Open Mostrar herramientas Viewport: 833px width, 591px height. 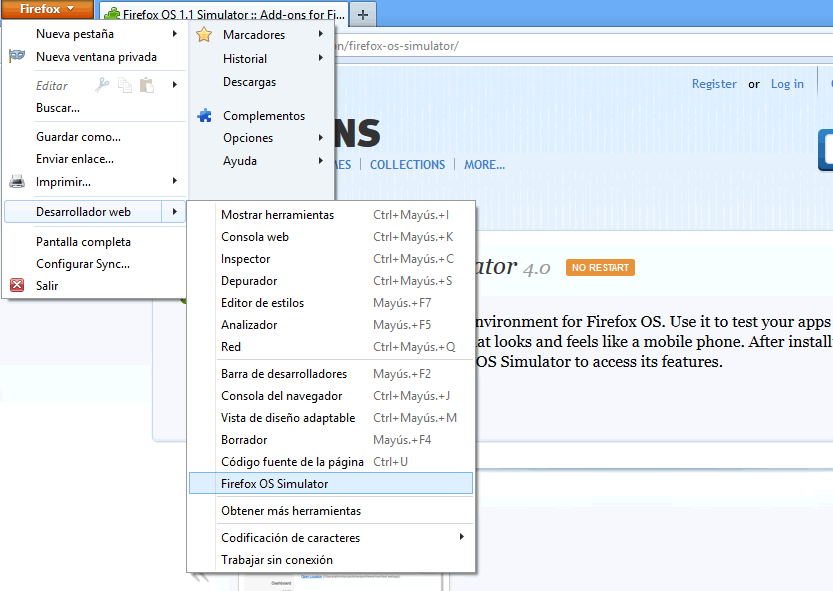coord(330,215)
